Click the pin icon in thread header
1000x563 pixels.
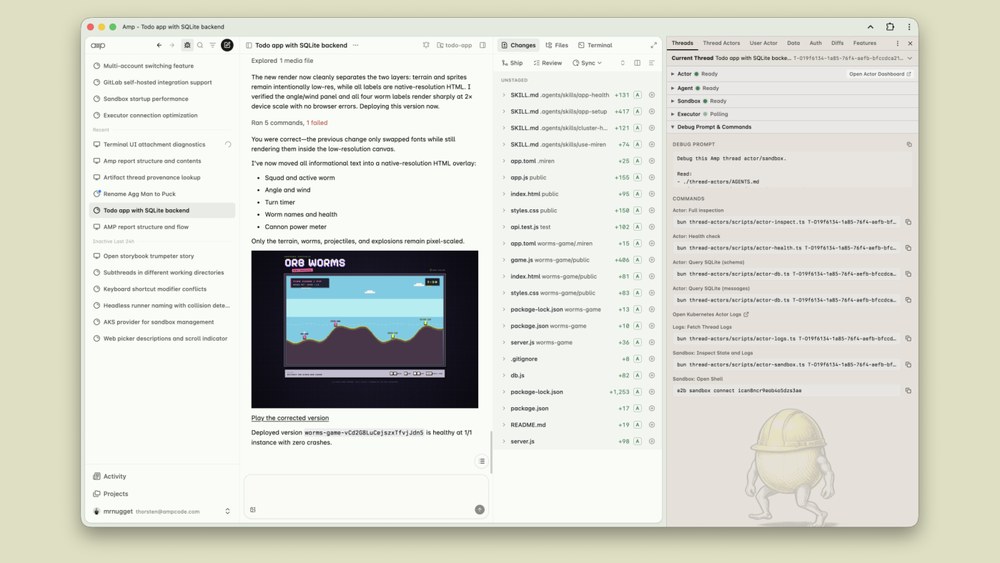426,45
